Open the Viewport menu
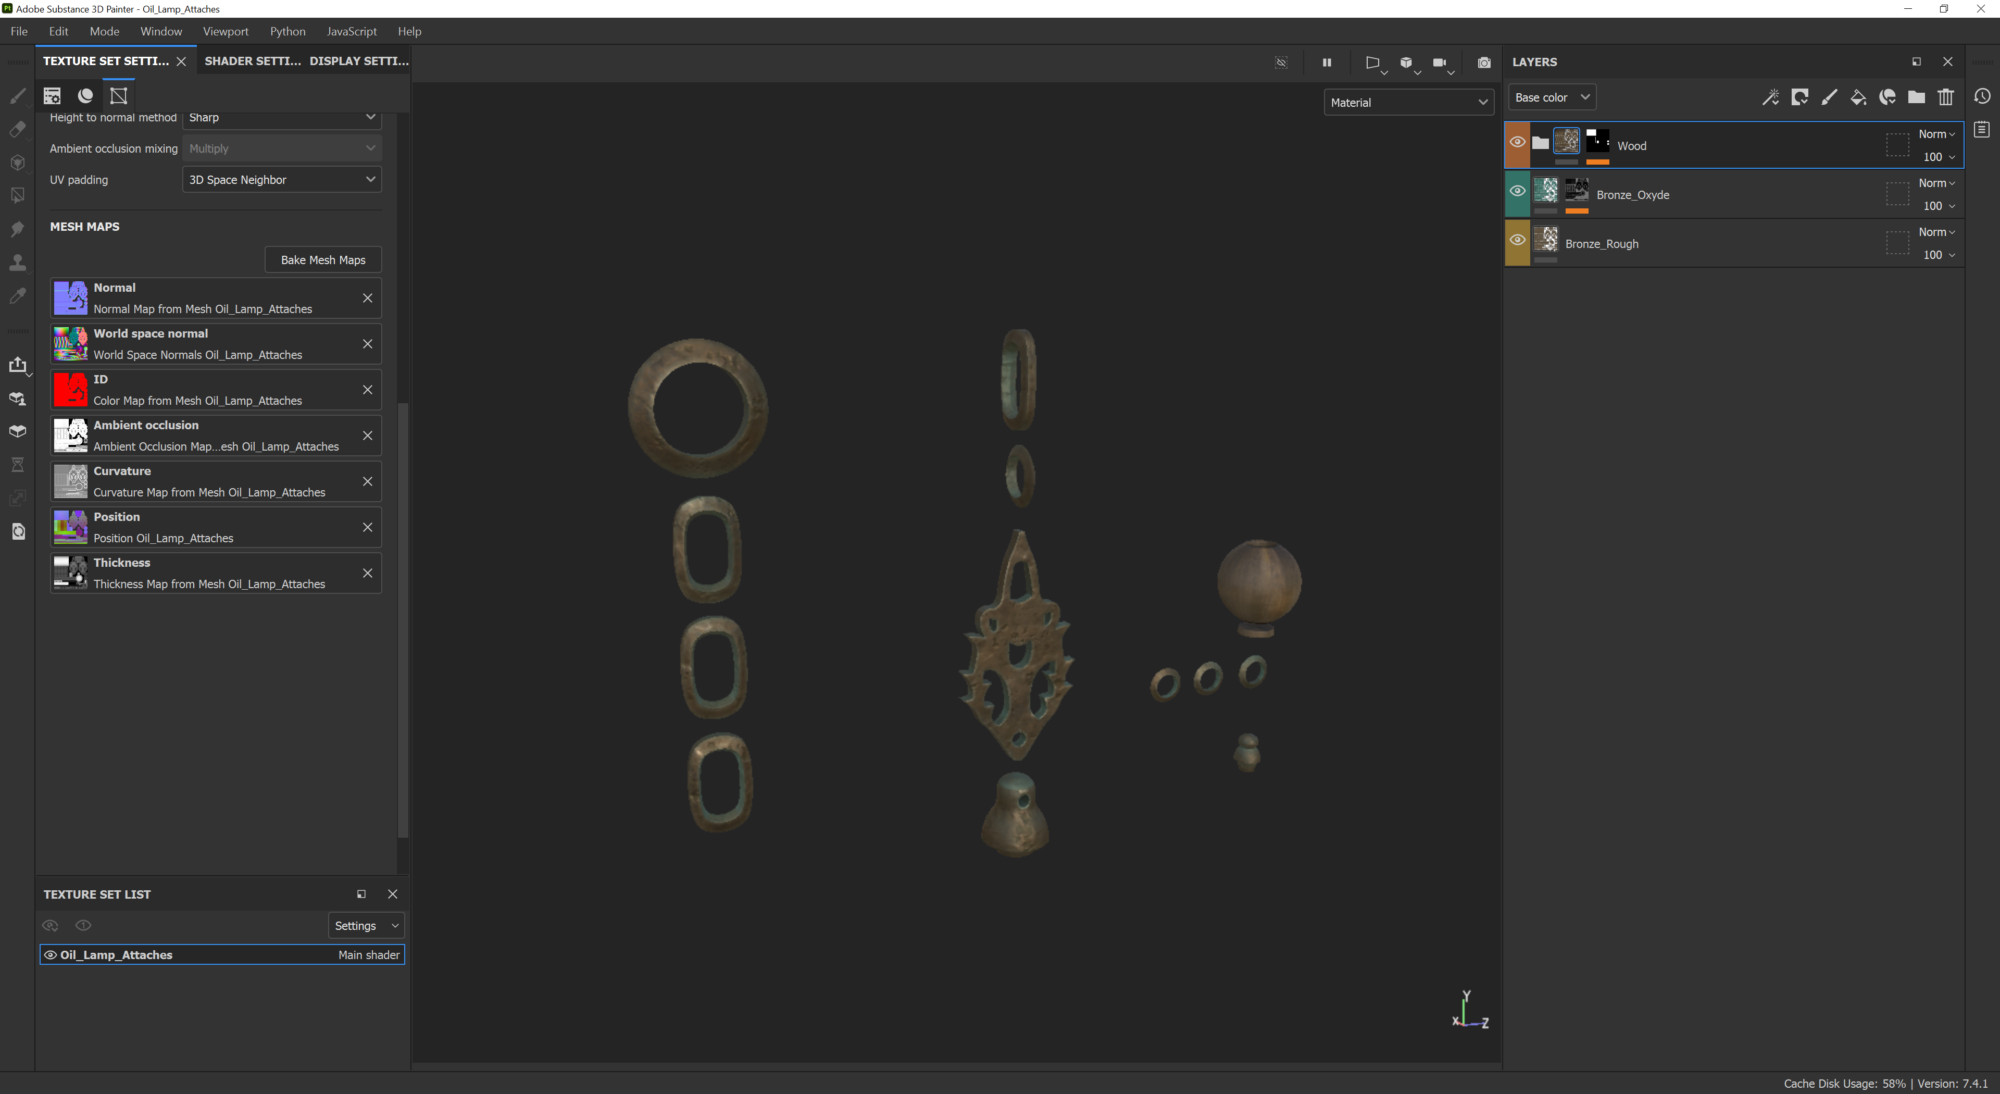 click(x=225, y=31)
